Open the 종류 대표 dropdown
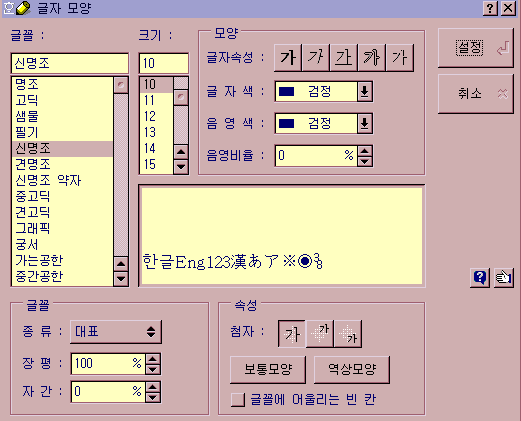Viewport: 521px width, 421px height. (116, 332)
